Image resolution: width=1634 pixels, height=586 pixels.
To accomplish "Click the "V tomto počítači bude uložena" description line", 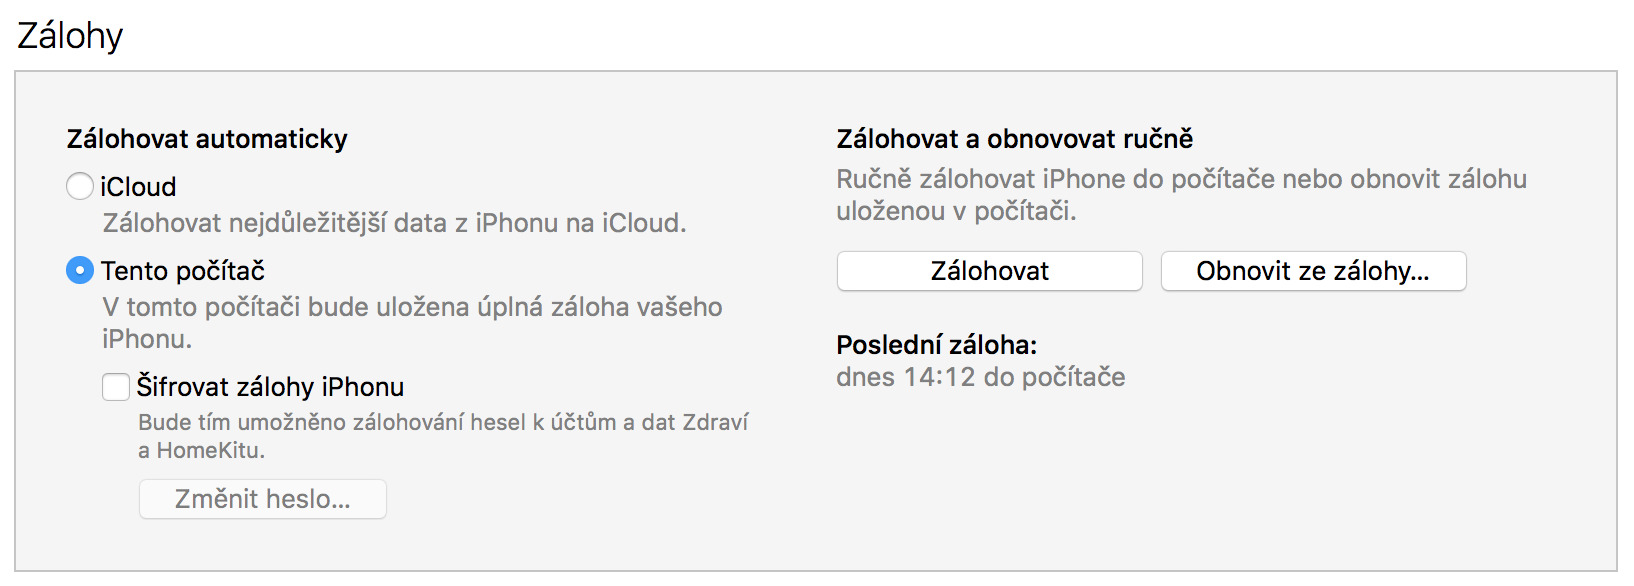I will (412, 307).
